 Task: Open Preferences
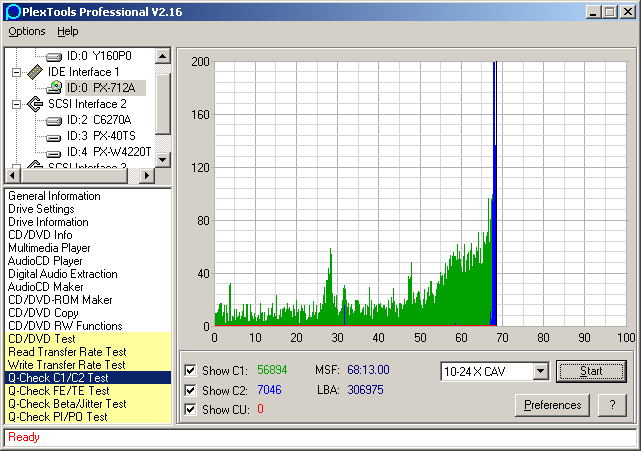[552, 405]
